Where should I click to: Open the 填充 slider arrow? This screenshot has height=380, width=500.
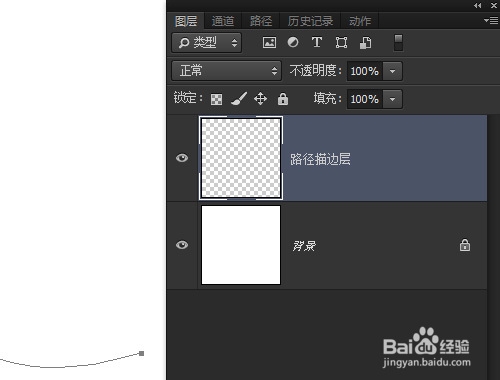pos(393,99)
